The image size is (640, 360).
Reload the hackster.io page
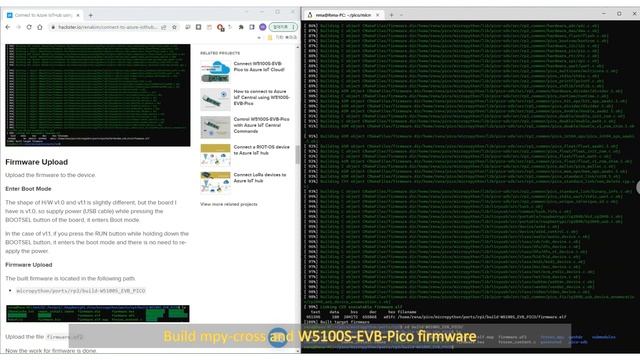click(x=29, y=27)
